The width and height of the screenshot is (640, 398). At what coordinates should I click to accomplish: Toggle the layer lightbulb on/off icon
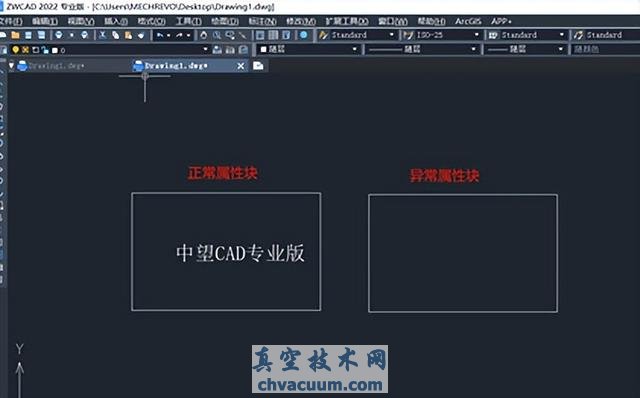coord(16,50)
